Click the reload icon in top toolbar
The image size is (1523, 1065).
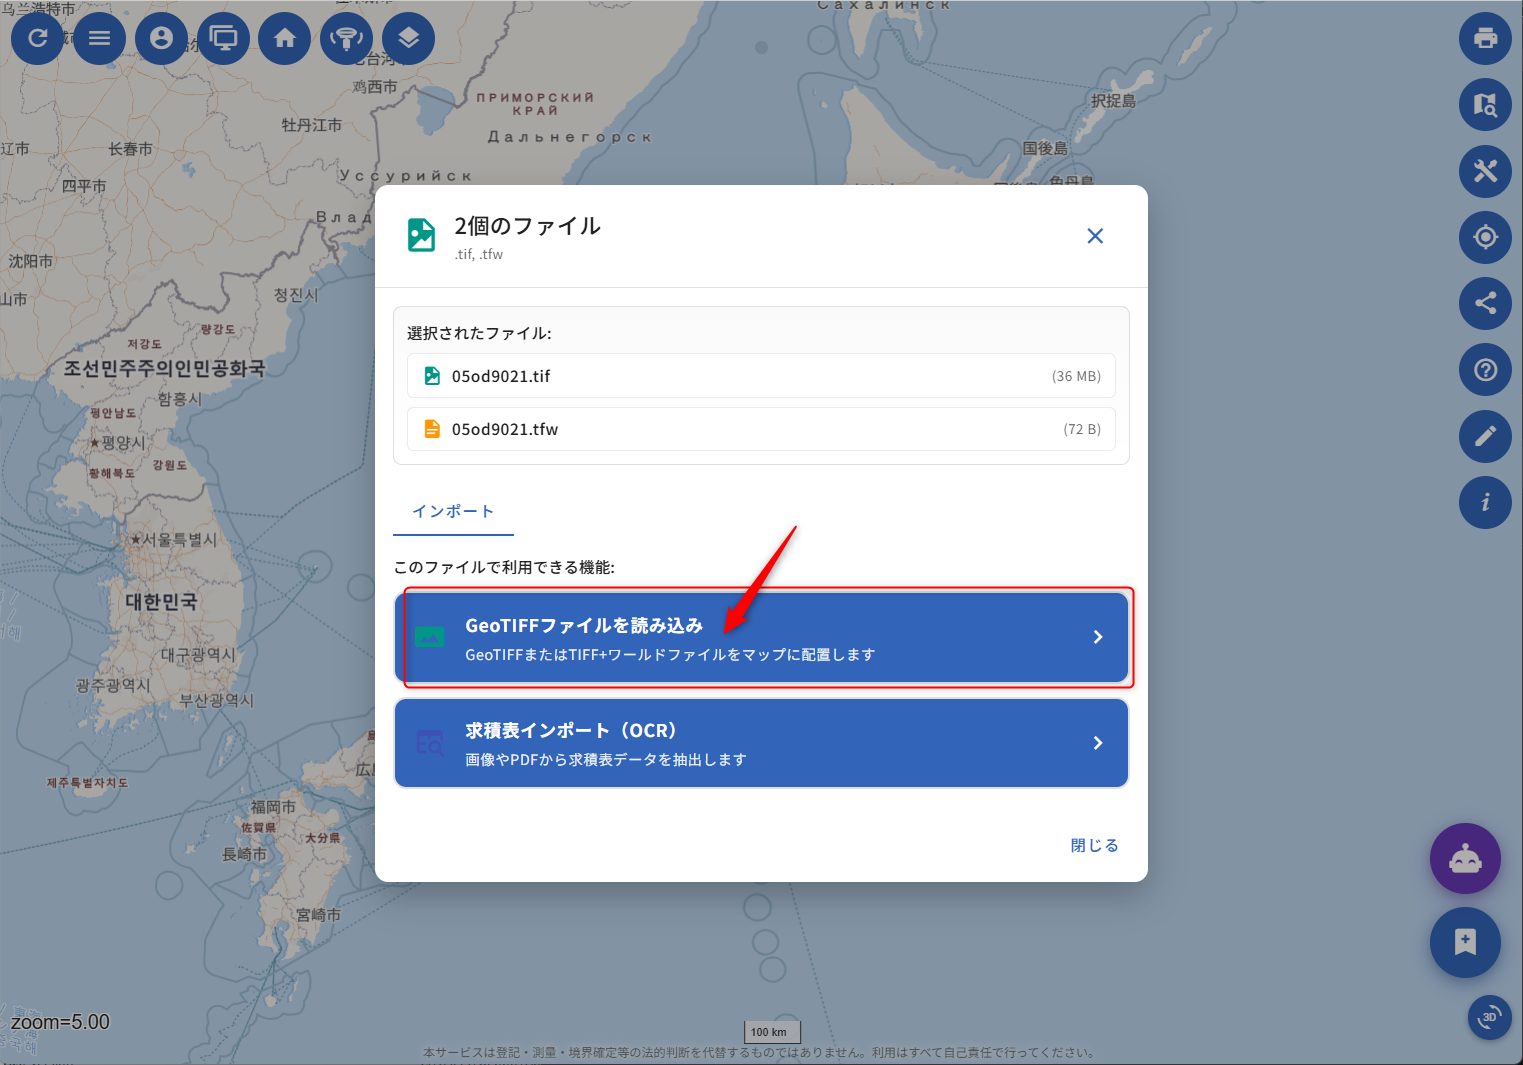(x=37, y=39)
